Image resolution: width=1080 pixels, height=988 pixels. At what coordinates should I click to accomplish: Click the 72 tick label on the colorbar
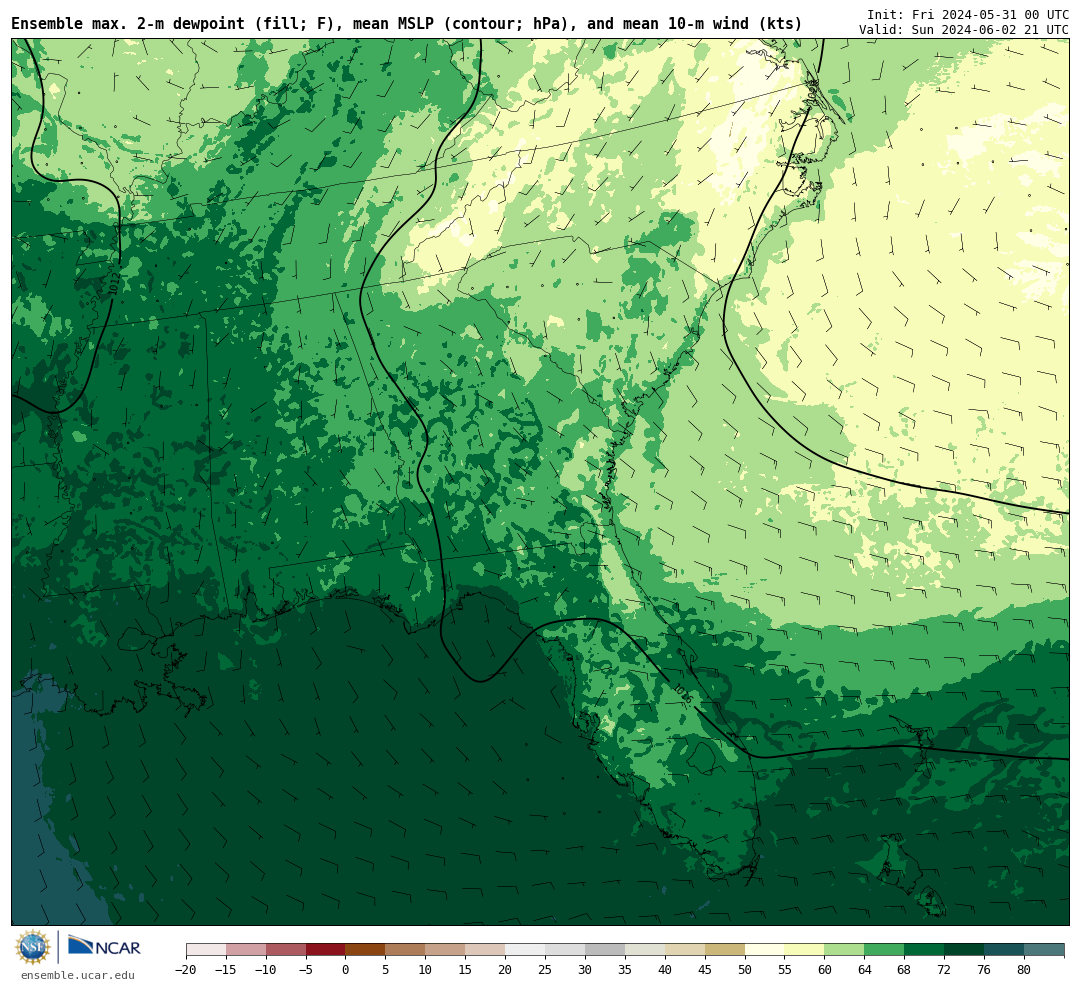coord(945,970)
